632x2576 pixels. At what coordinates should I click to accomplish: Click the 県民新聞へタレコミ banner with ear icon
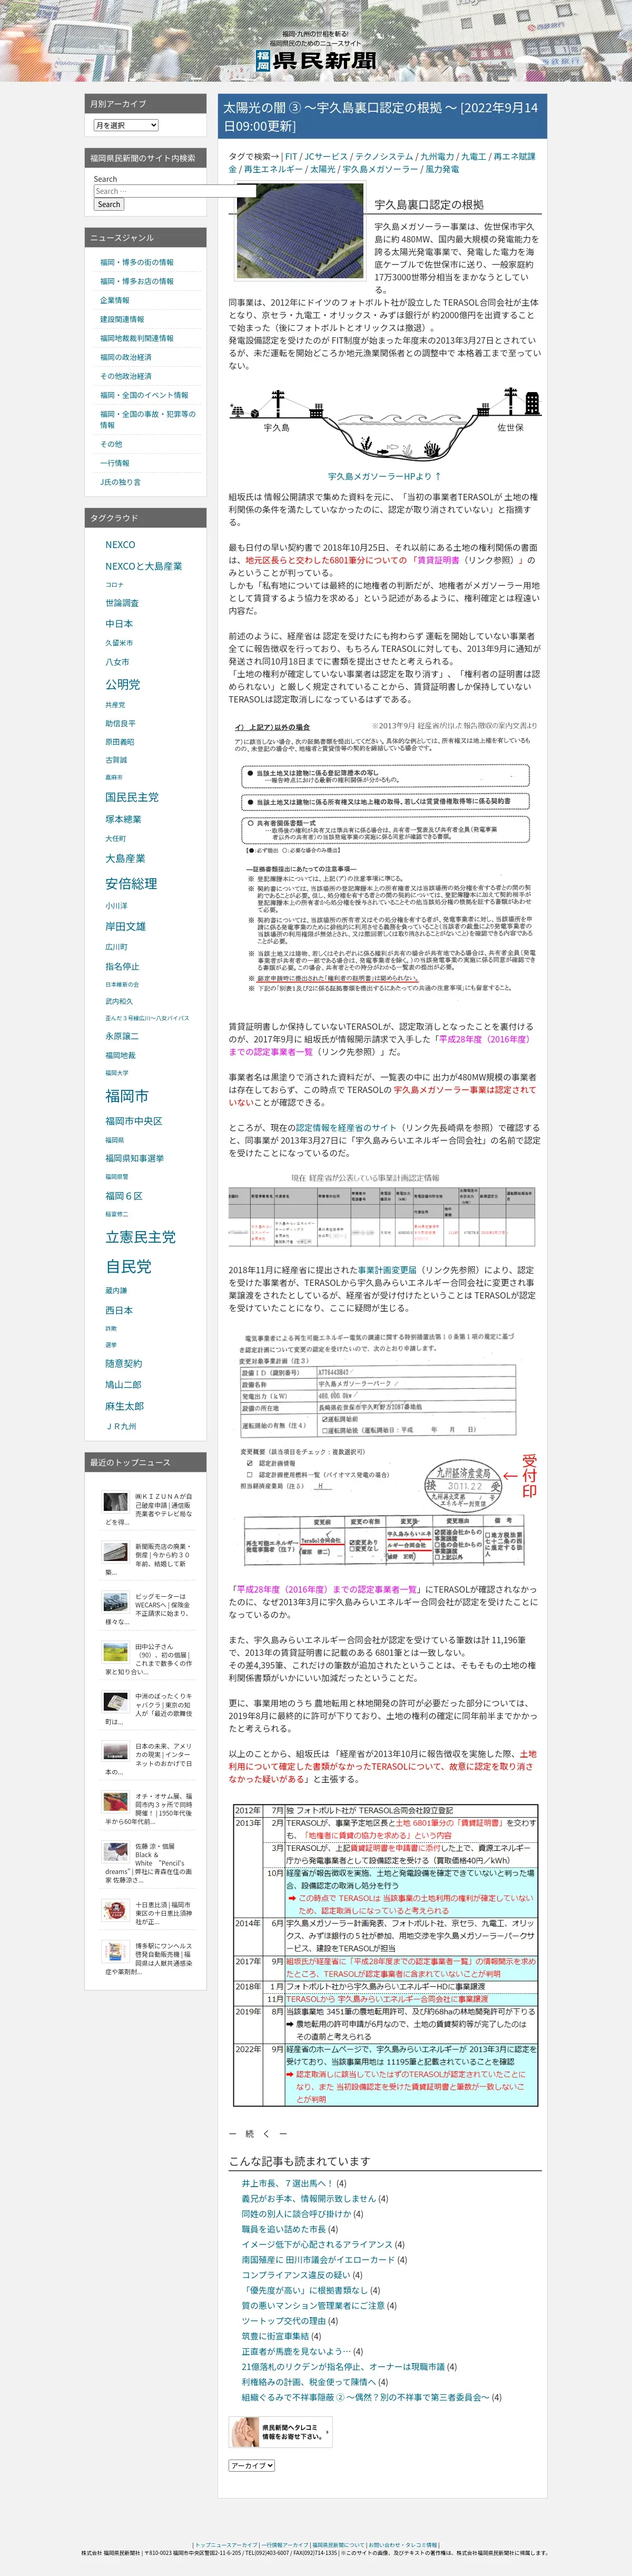(x=280, y=2431)
